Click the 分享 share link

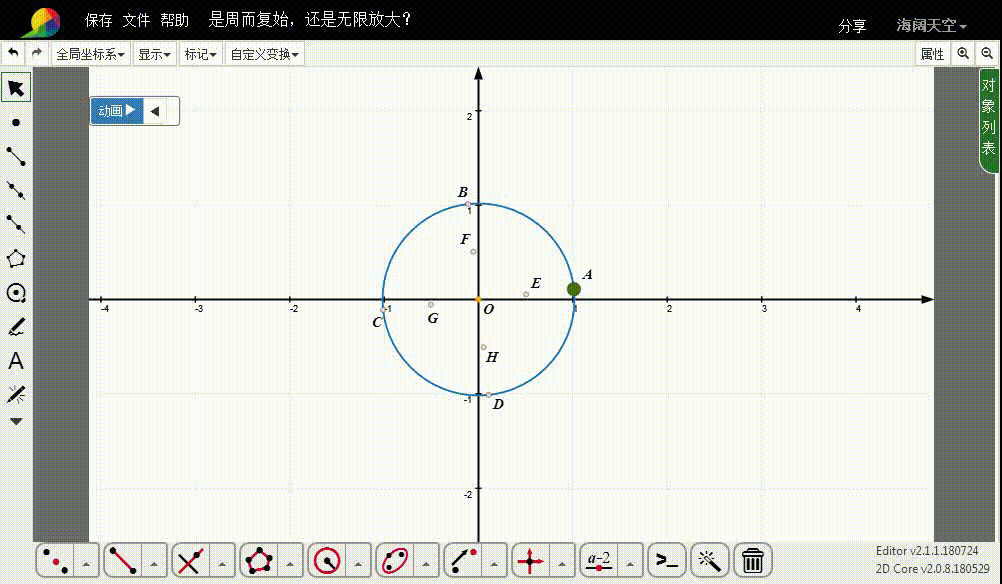tap(852, 26)
